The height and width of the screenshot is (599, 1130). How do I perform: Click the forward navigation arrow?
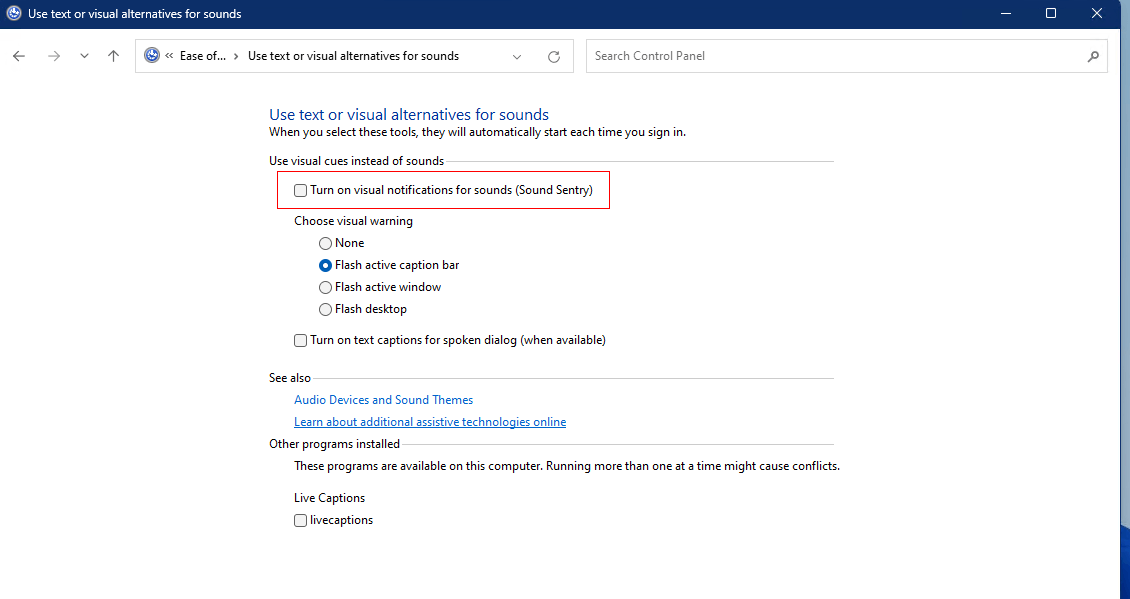pyautogui.click(x=54, y=56)
